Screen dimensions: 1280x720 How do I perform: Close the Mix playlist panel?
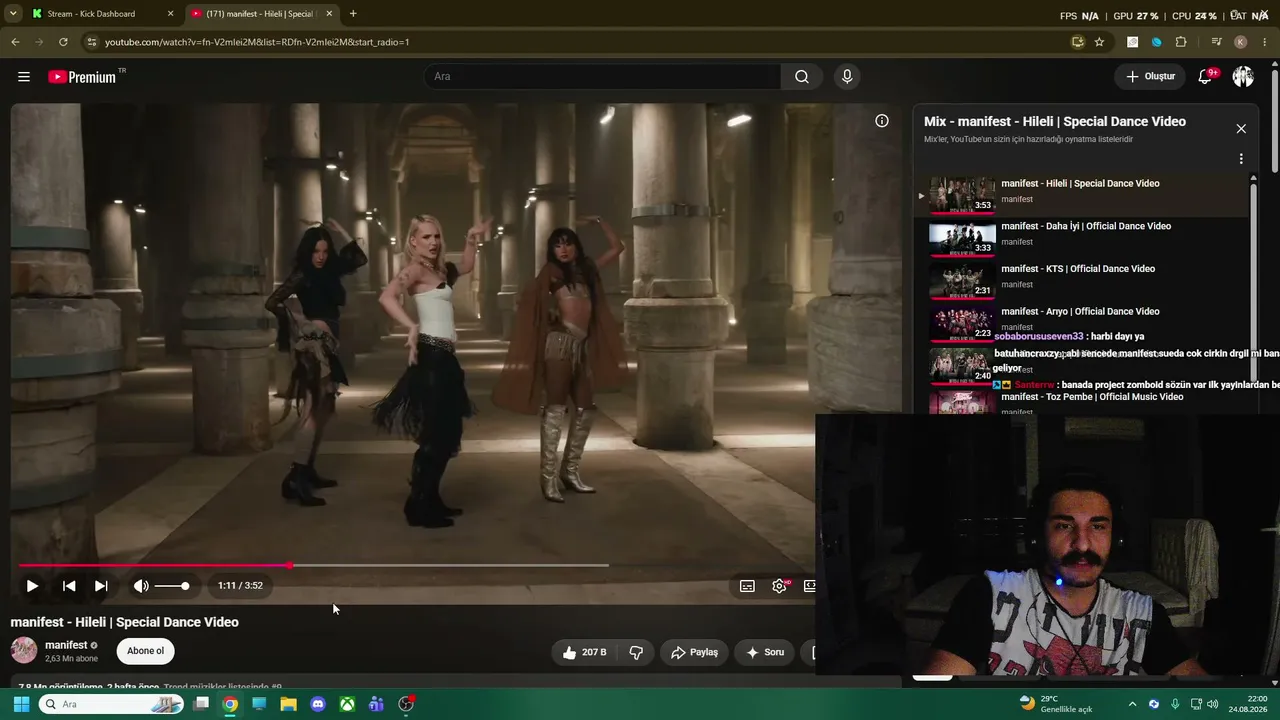coord(1241,129)
